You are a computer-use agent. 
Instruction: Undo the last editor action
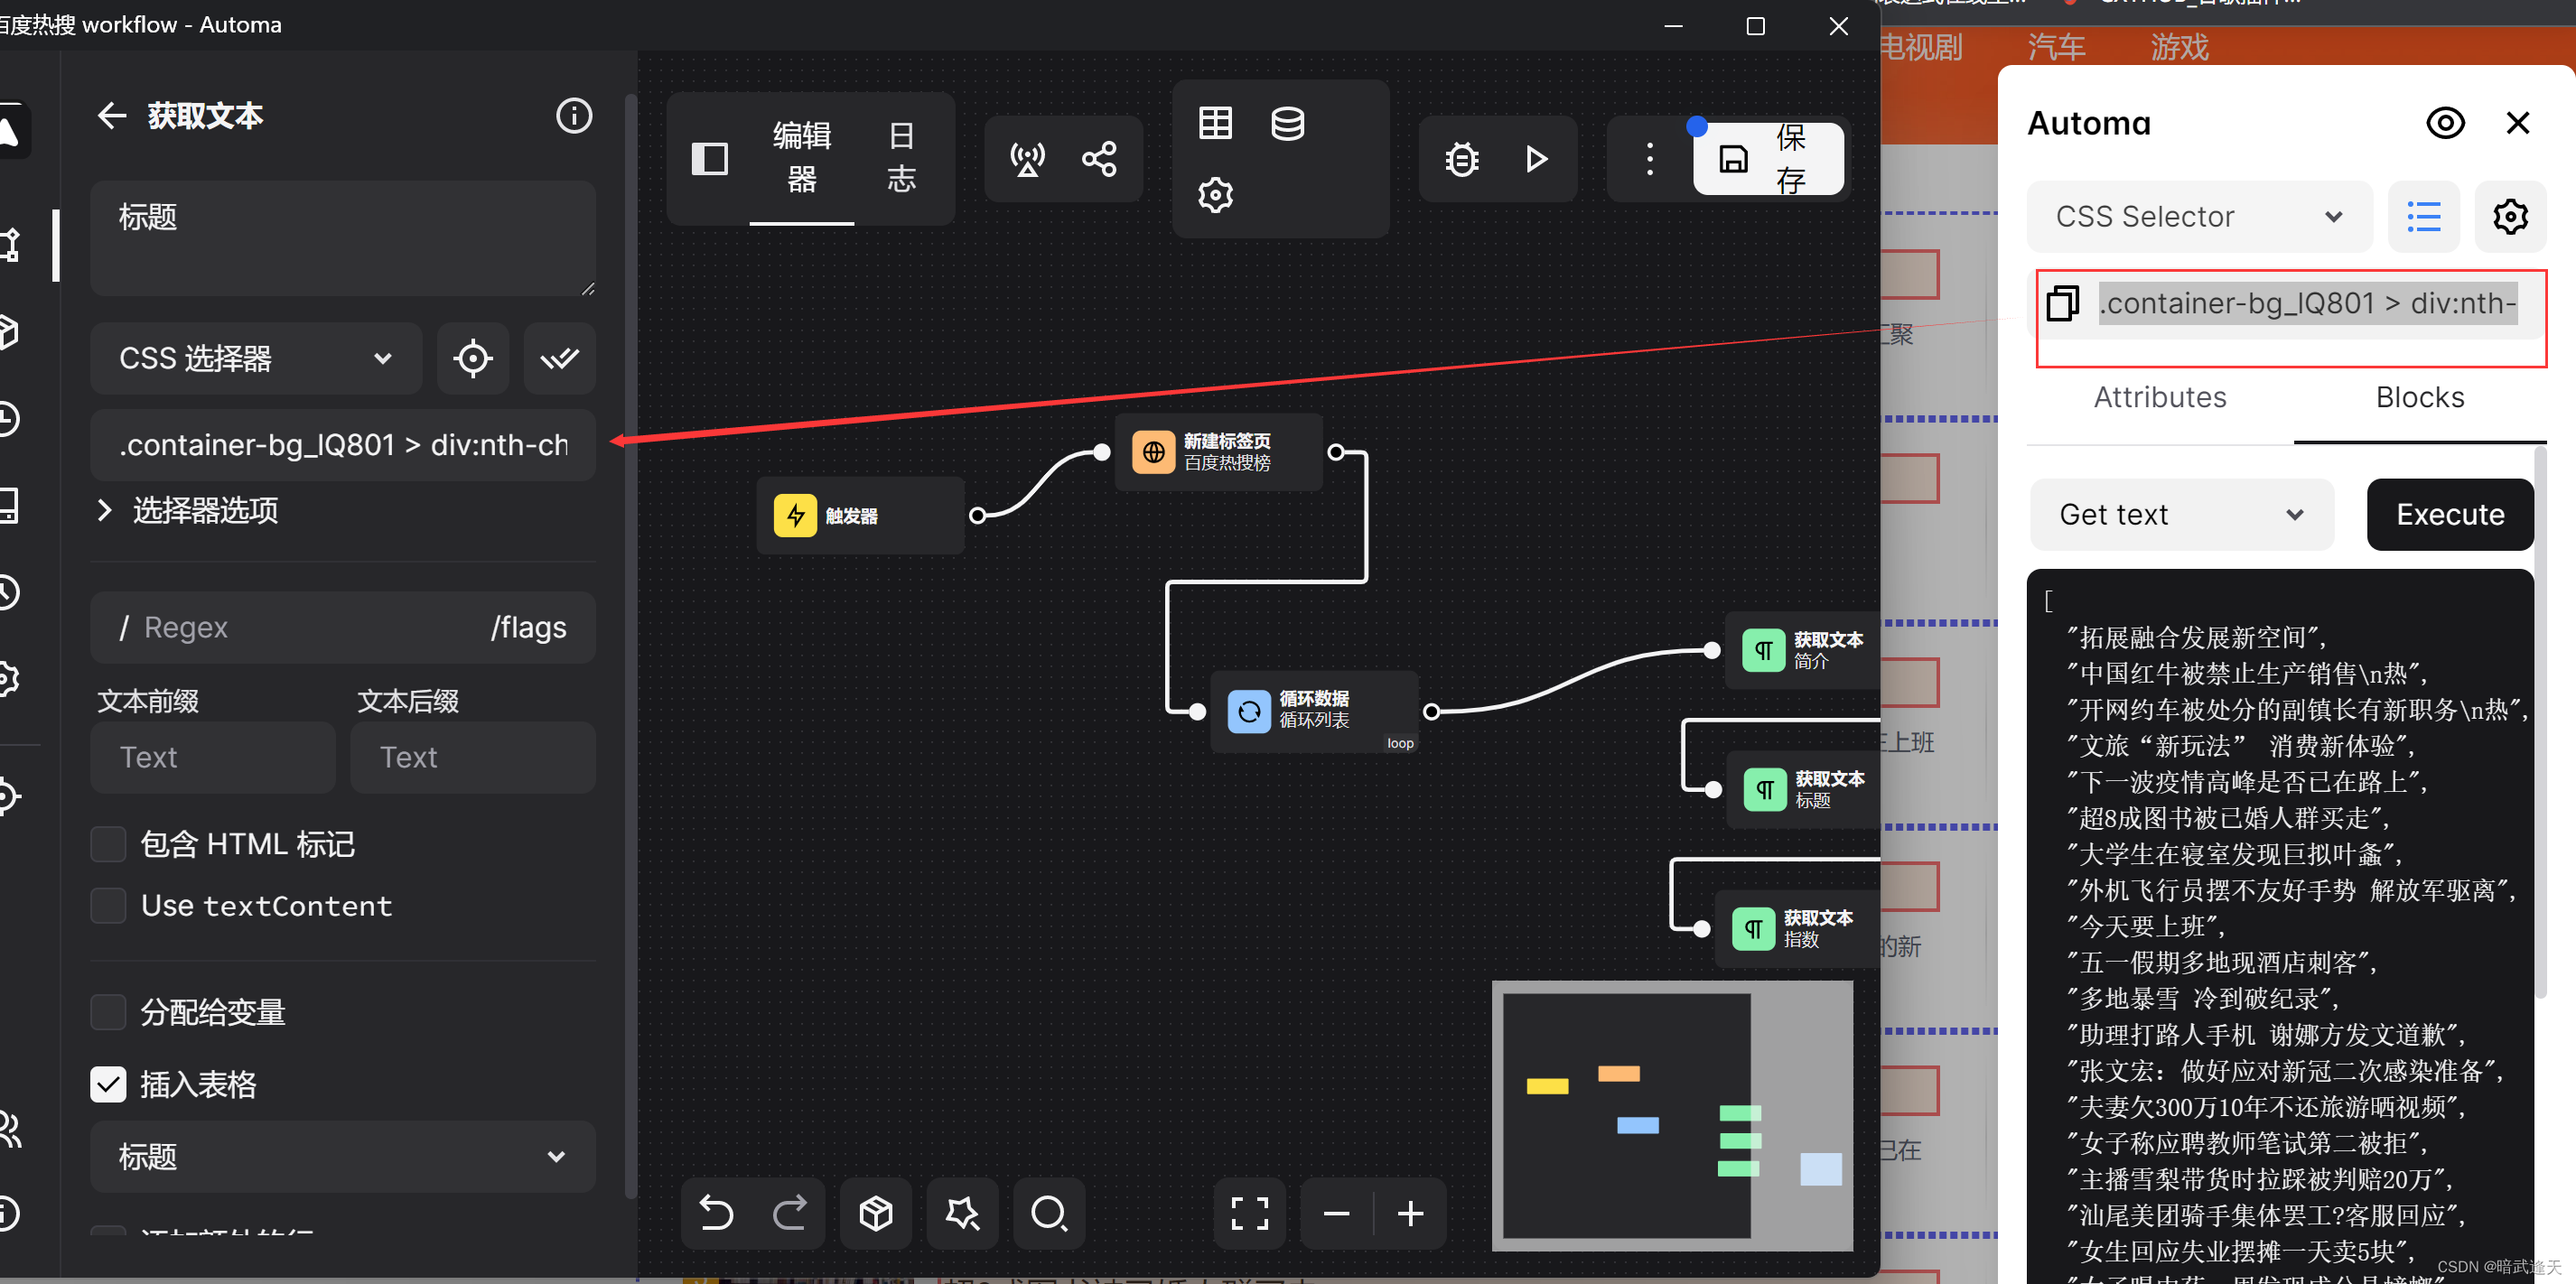(x=716, y=1213)
